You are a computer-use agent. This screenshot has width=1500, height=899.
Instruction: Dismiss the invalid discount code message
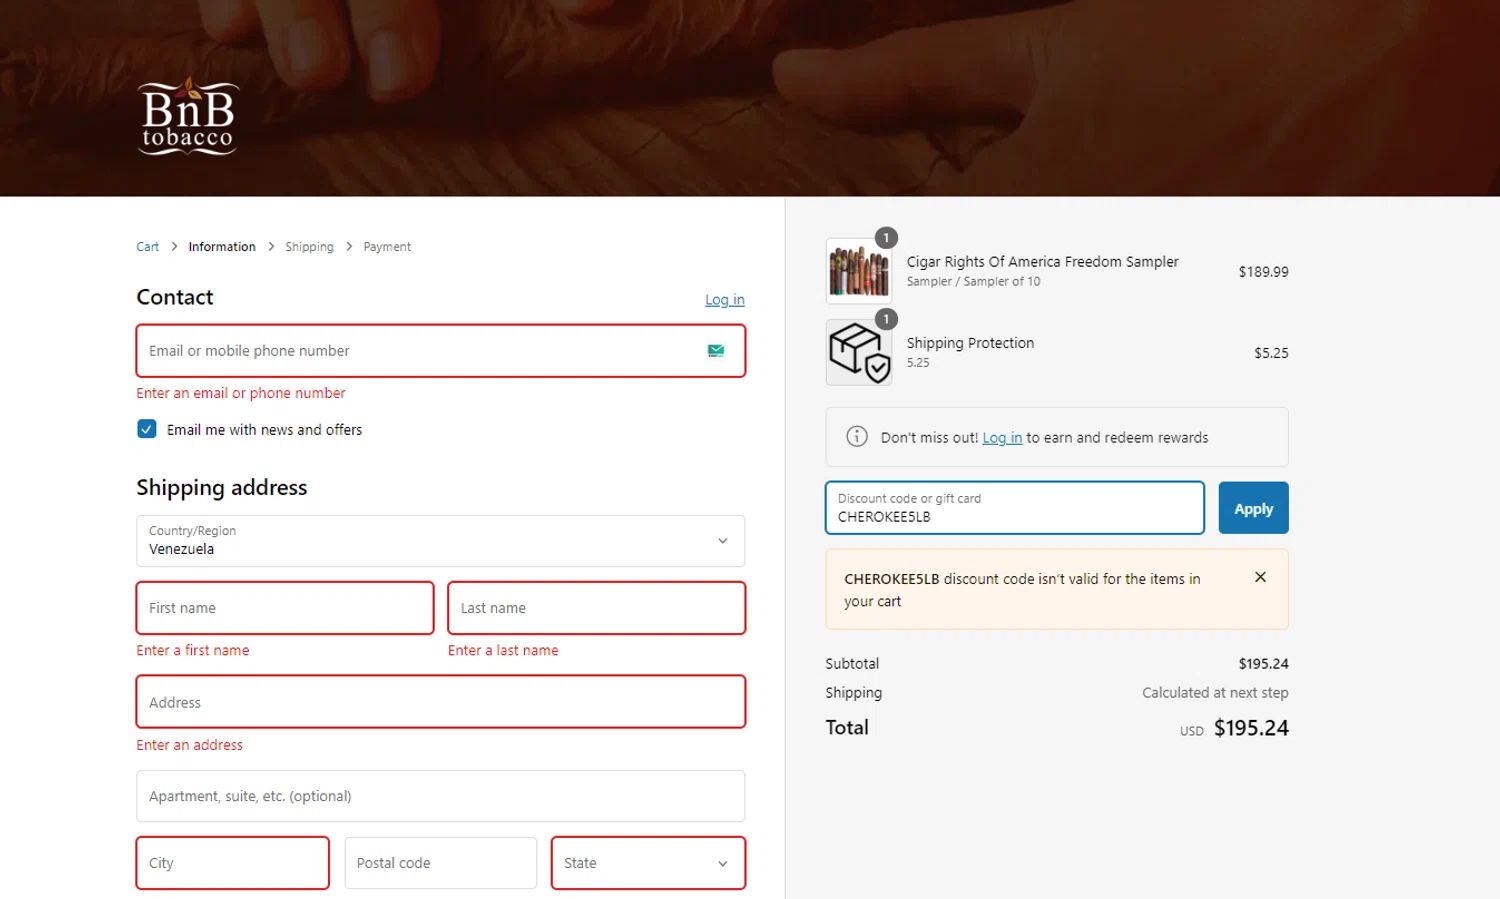coord(1260,577)
